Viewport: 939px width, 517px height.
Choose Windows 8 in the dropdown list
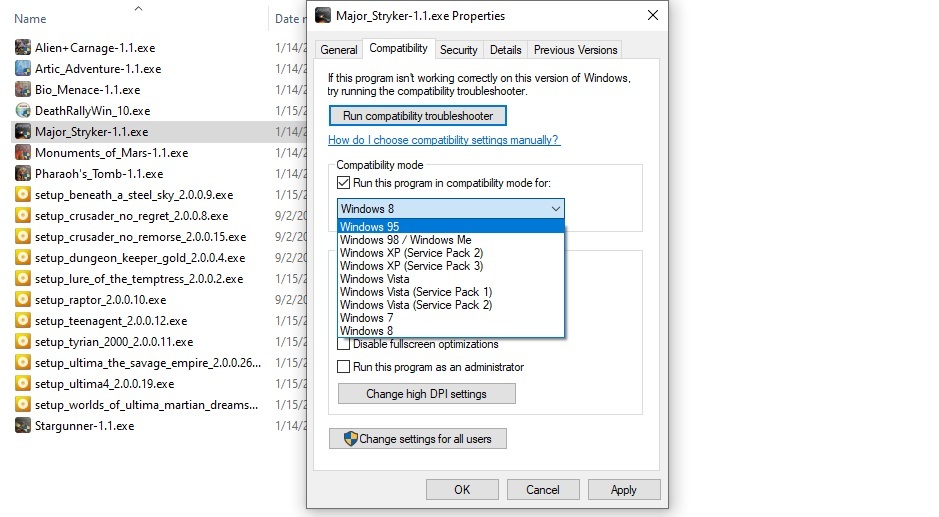pyautogui.click(x=451, y=331)
